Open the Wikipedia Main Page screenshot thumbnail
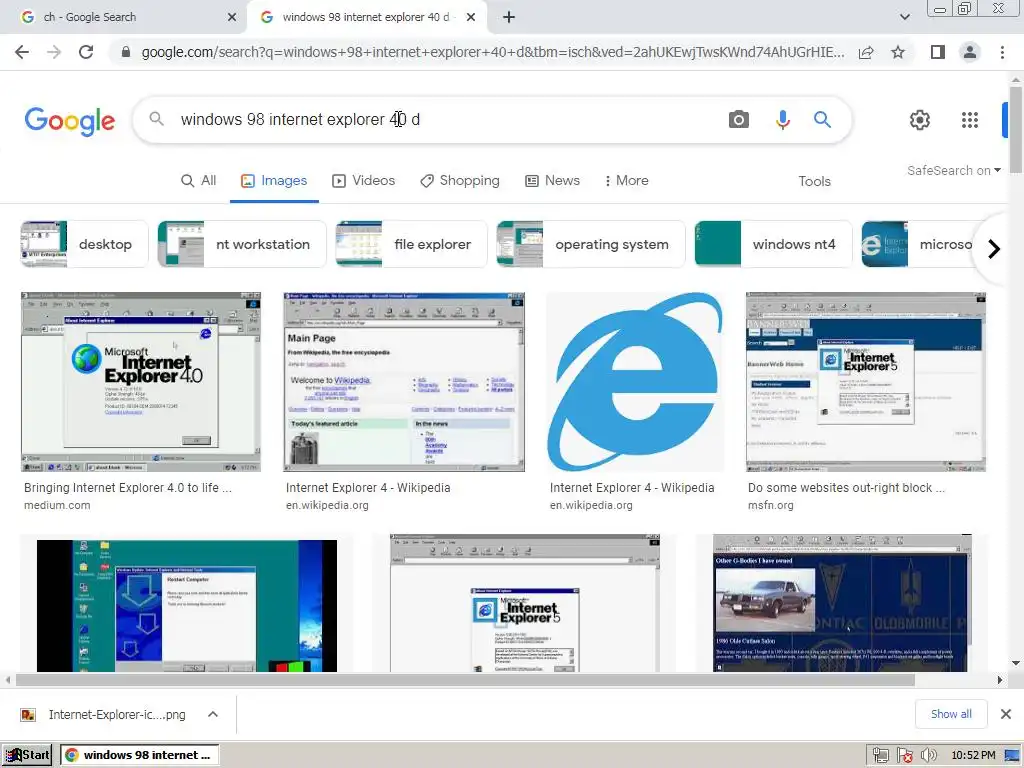 point(404,381)
